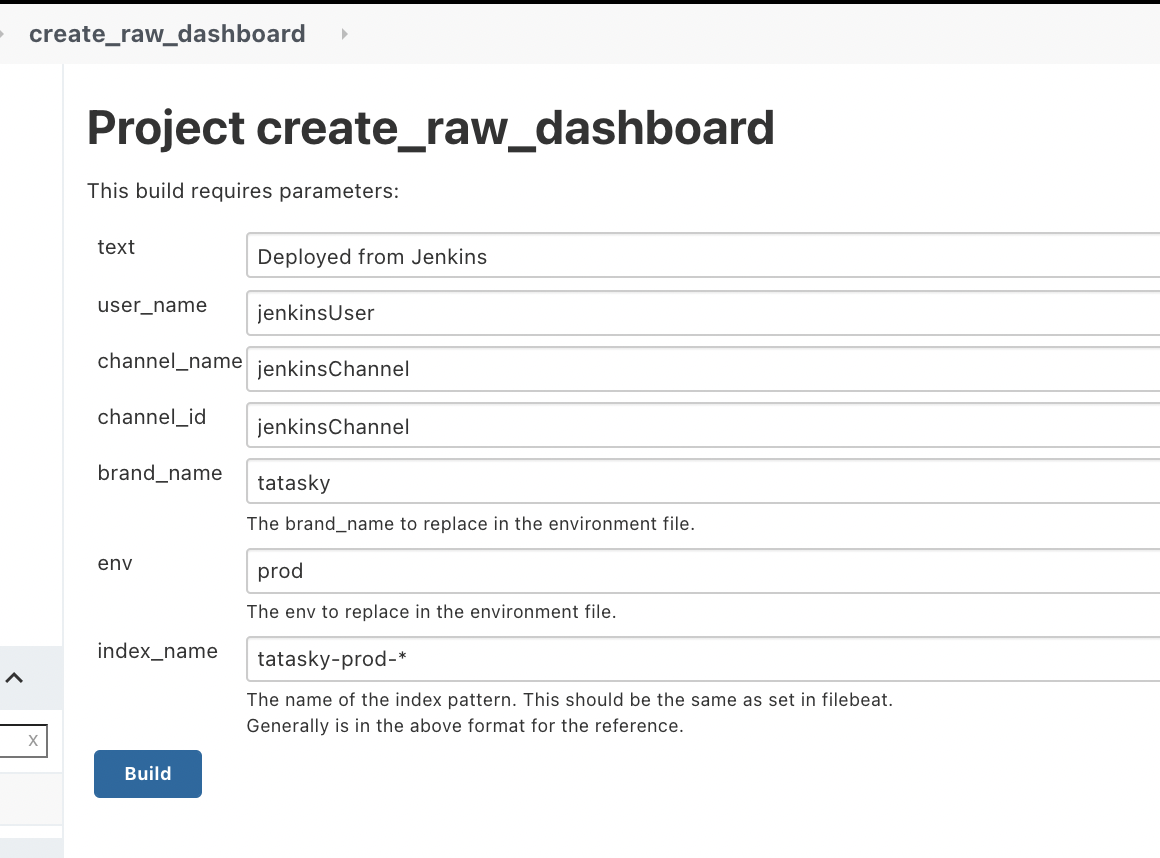Click the brand_name help description text

pyautogui.click(x=470, y=523)
